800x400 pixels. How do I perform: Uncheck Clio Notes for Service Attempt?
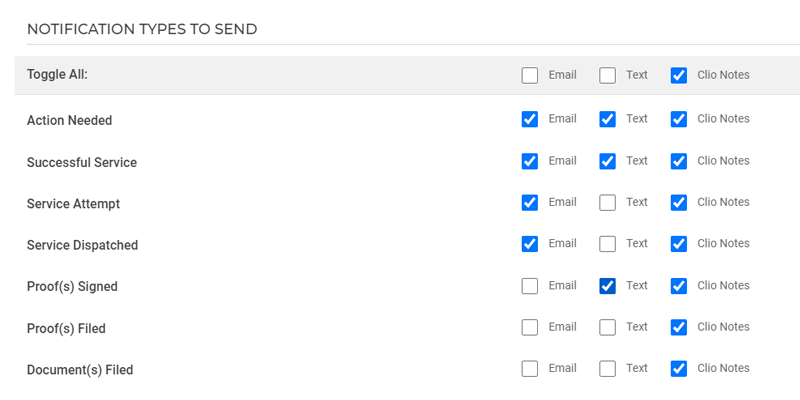coord(679,202)
